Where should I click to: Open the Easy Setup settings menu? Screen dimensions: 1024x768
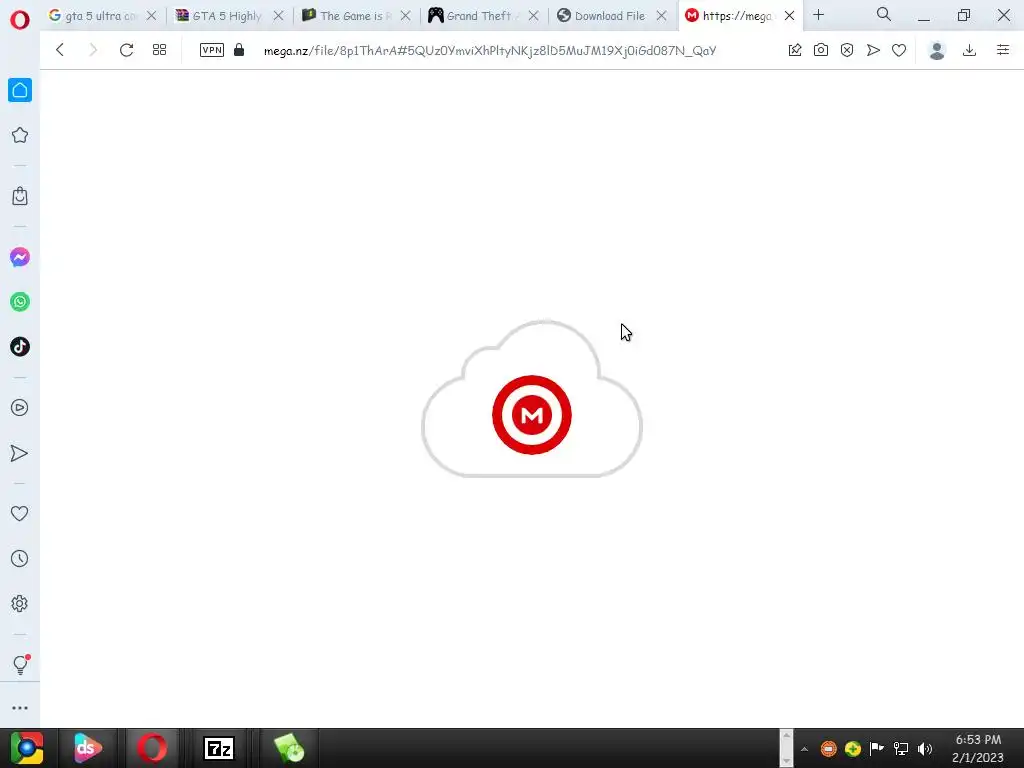1003,50
